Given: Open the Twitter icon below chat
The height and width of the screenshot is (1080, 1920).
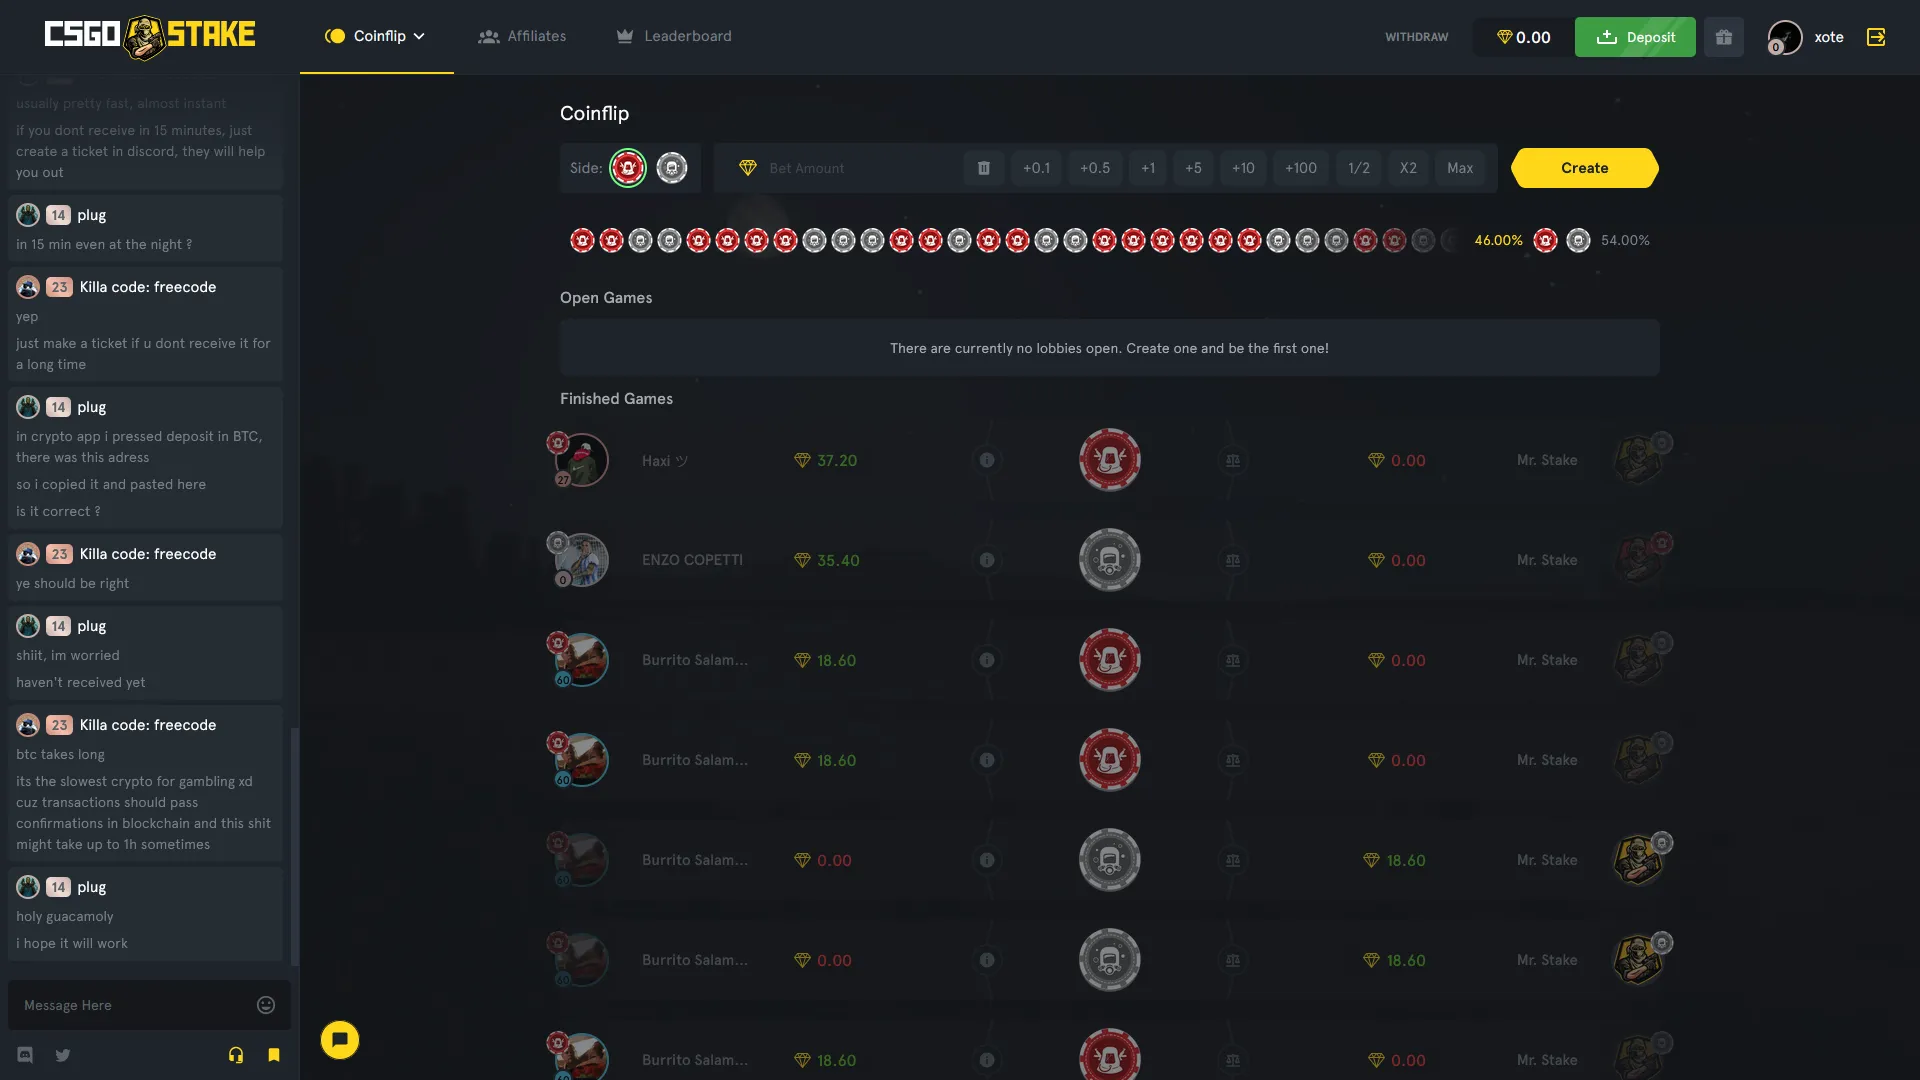Looking at the screenshot, I should tap(62, 1055).
